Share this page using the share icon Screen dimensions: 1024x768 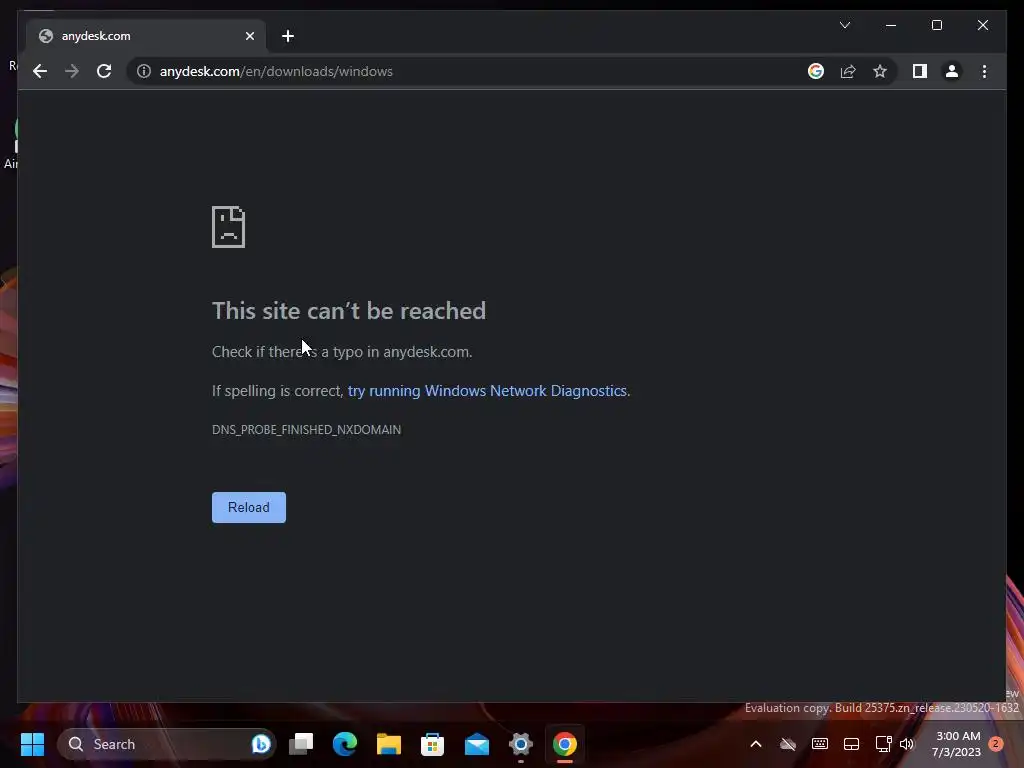(x=848, y=71)
